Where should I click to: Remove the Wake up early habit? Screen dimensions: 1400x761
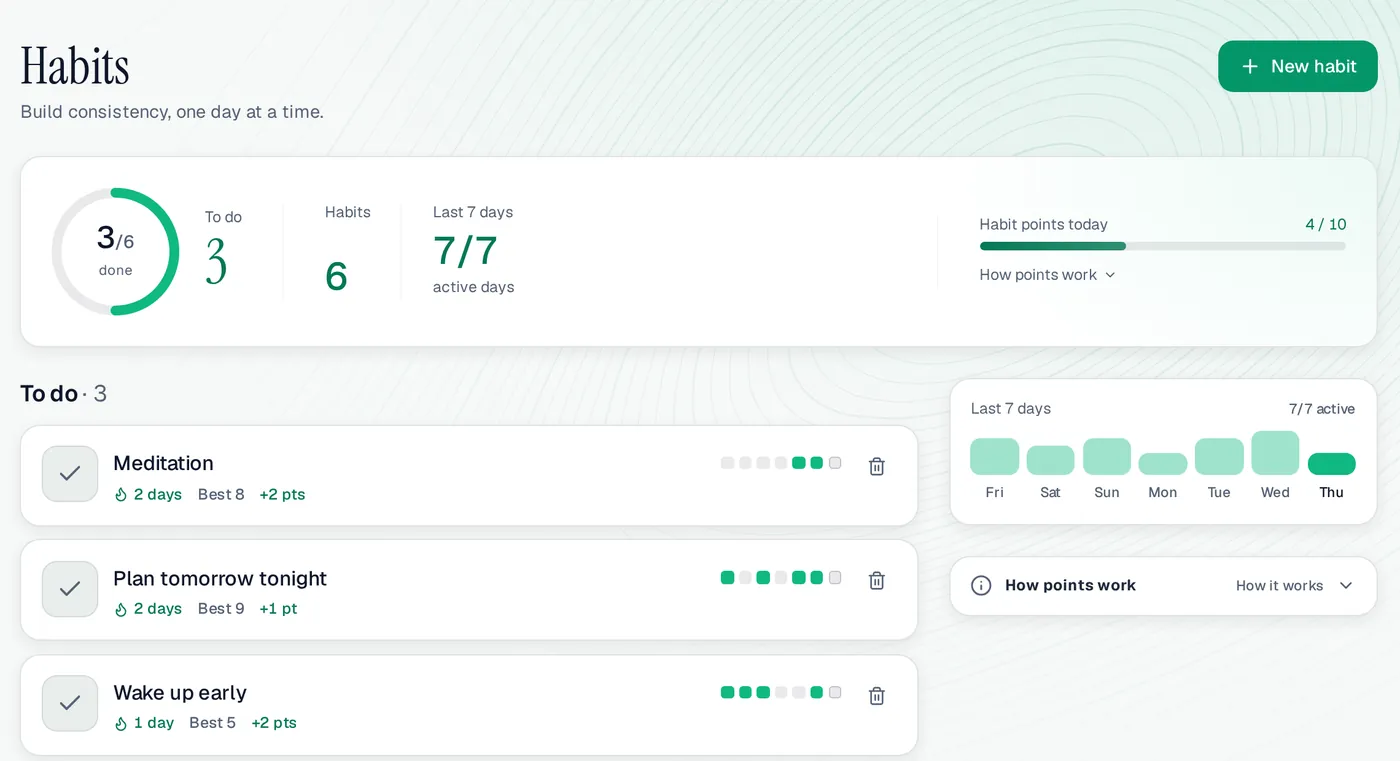pyautogui.click(x=877, y=696)
